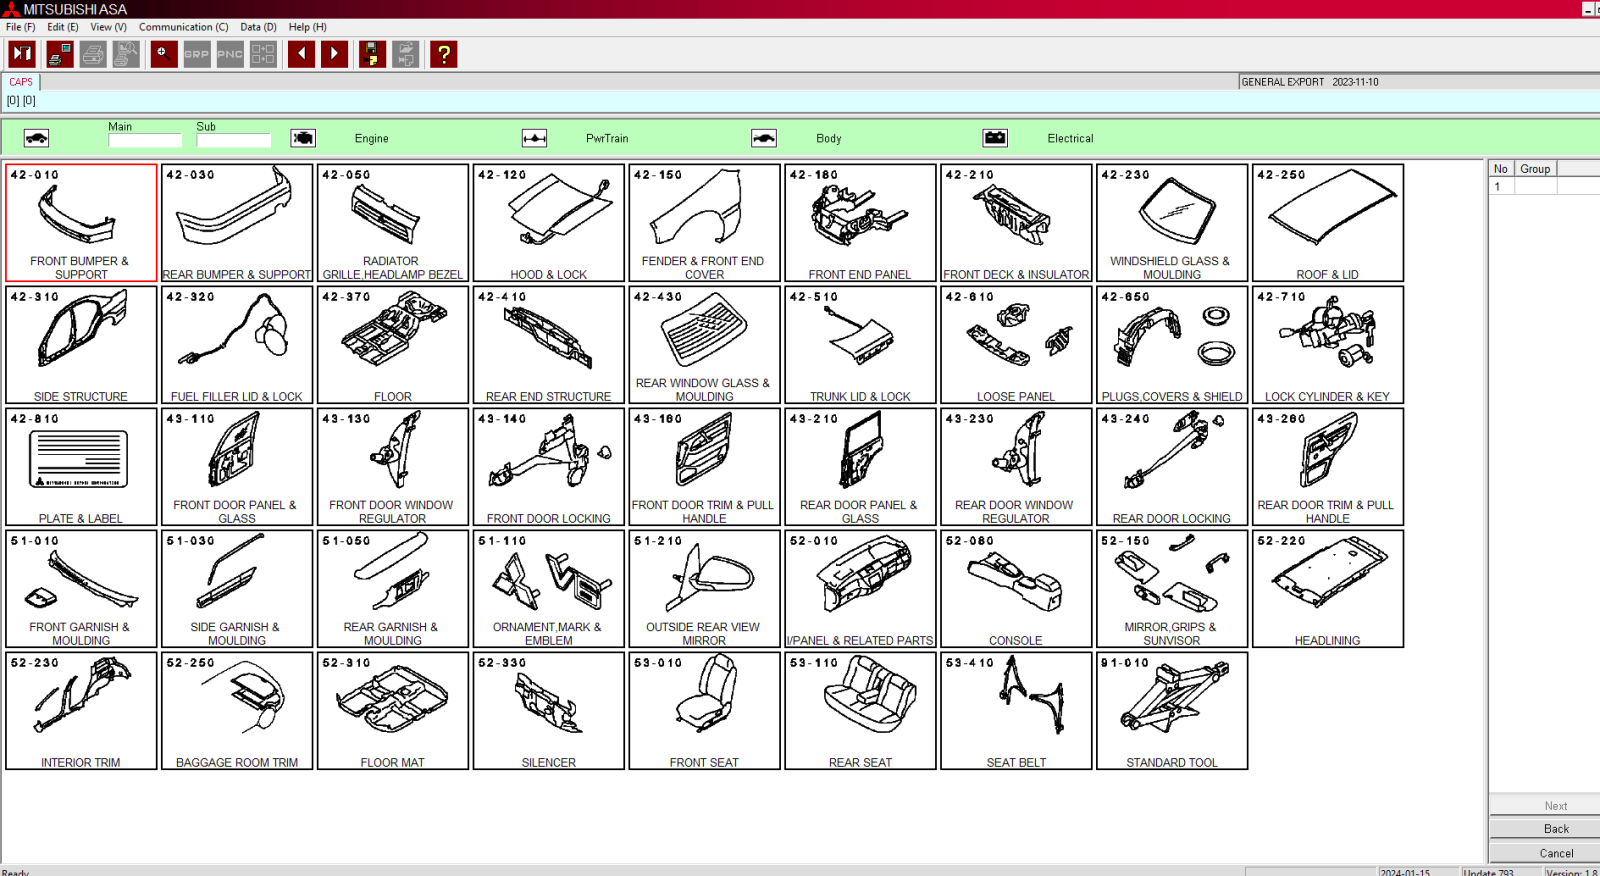Click the yellow question mark help icon

[443, 54]
